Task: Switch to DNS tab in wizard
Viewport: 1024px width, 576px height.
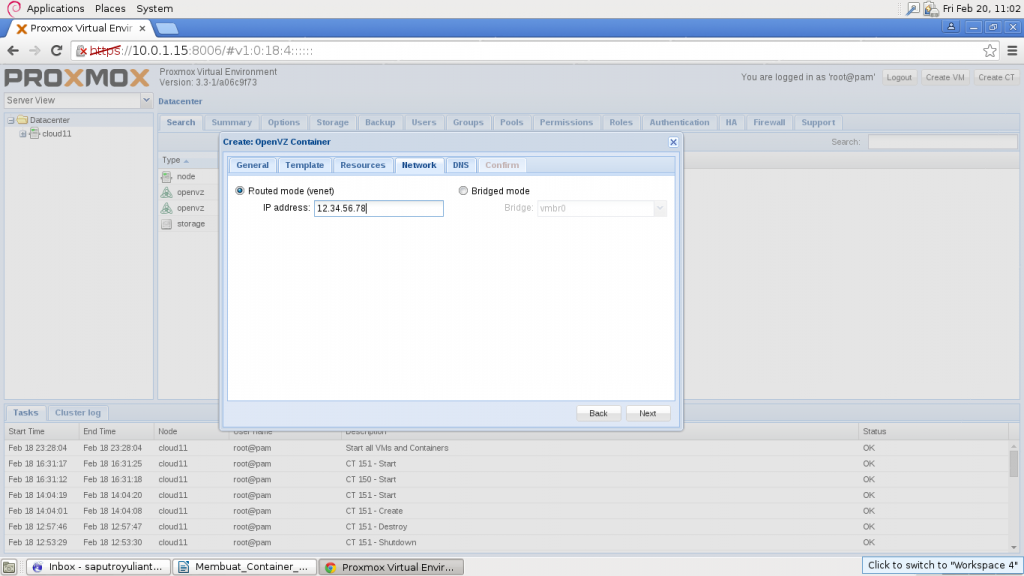Action: [x=461, y=165]
